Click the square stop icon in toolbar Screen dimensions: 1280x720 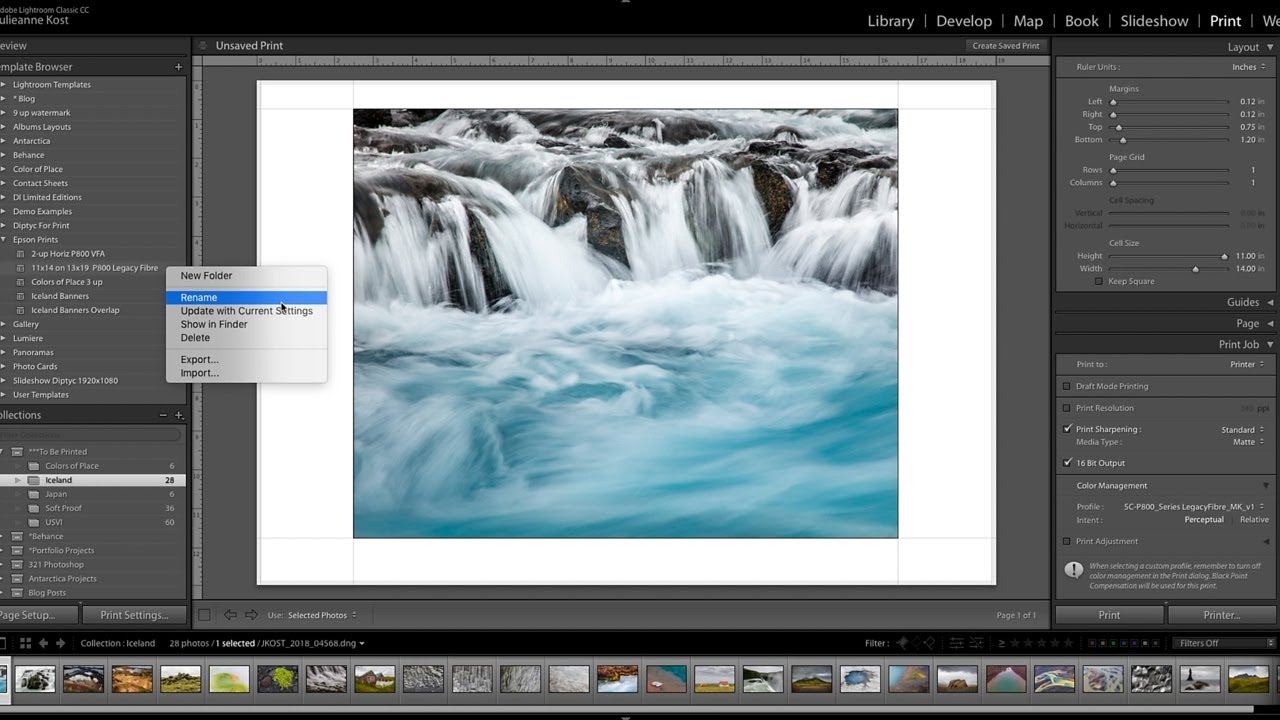pyautogui.click(x=204, y=615)
